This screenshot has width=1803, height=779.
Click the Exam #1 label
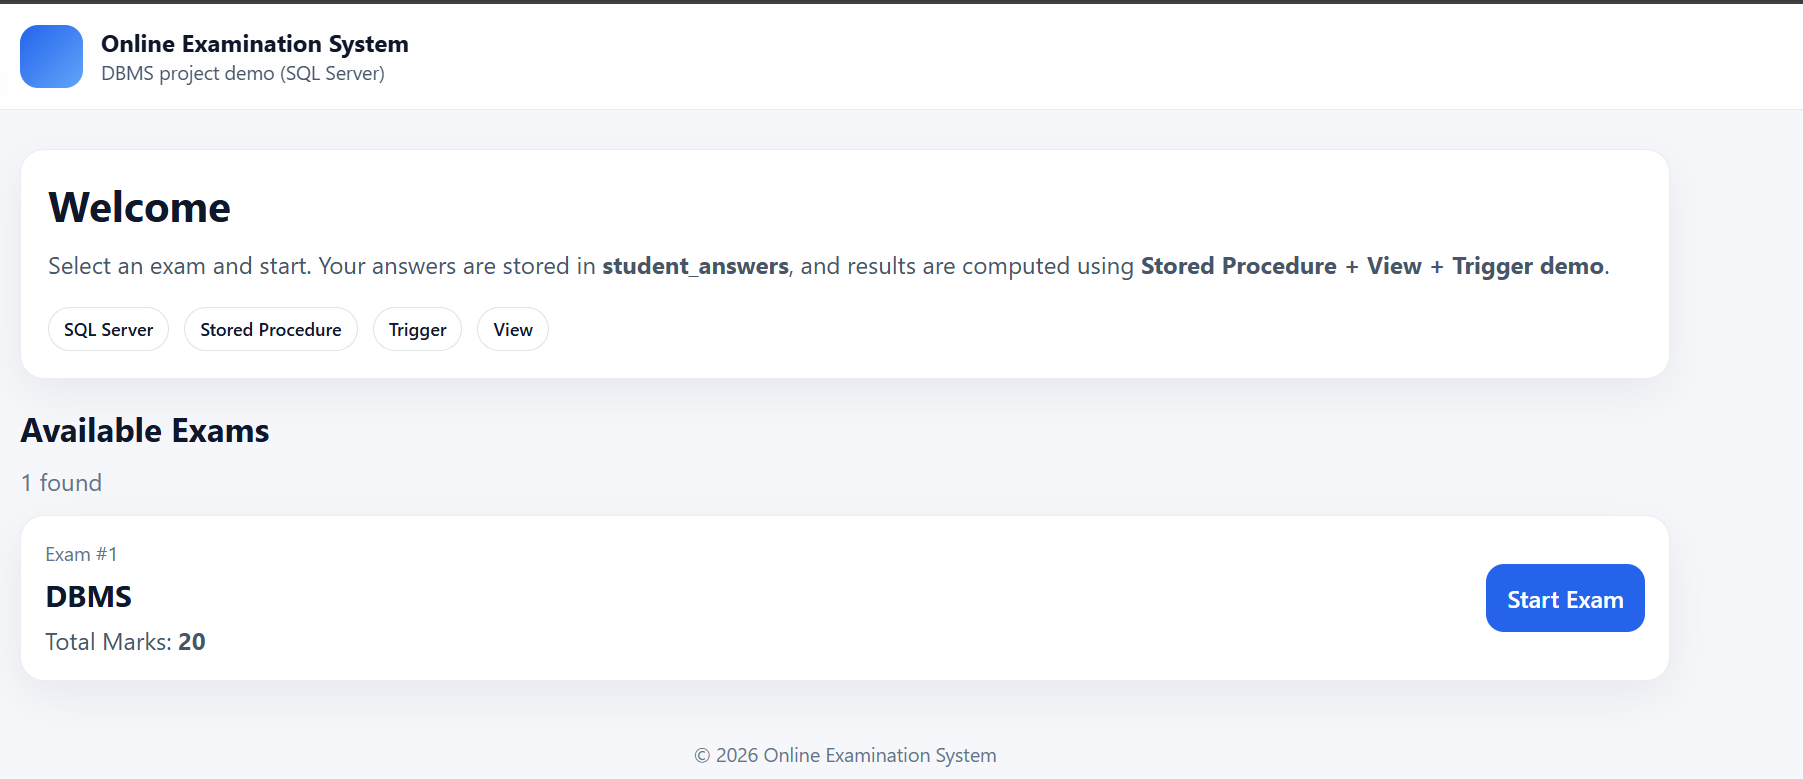pyautogui.click(x=81, y=555)
